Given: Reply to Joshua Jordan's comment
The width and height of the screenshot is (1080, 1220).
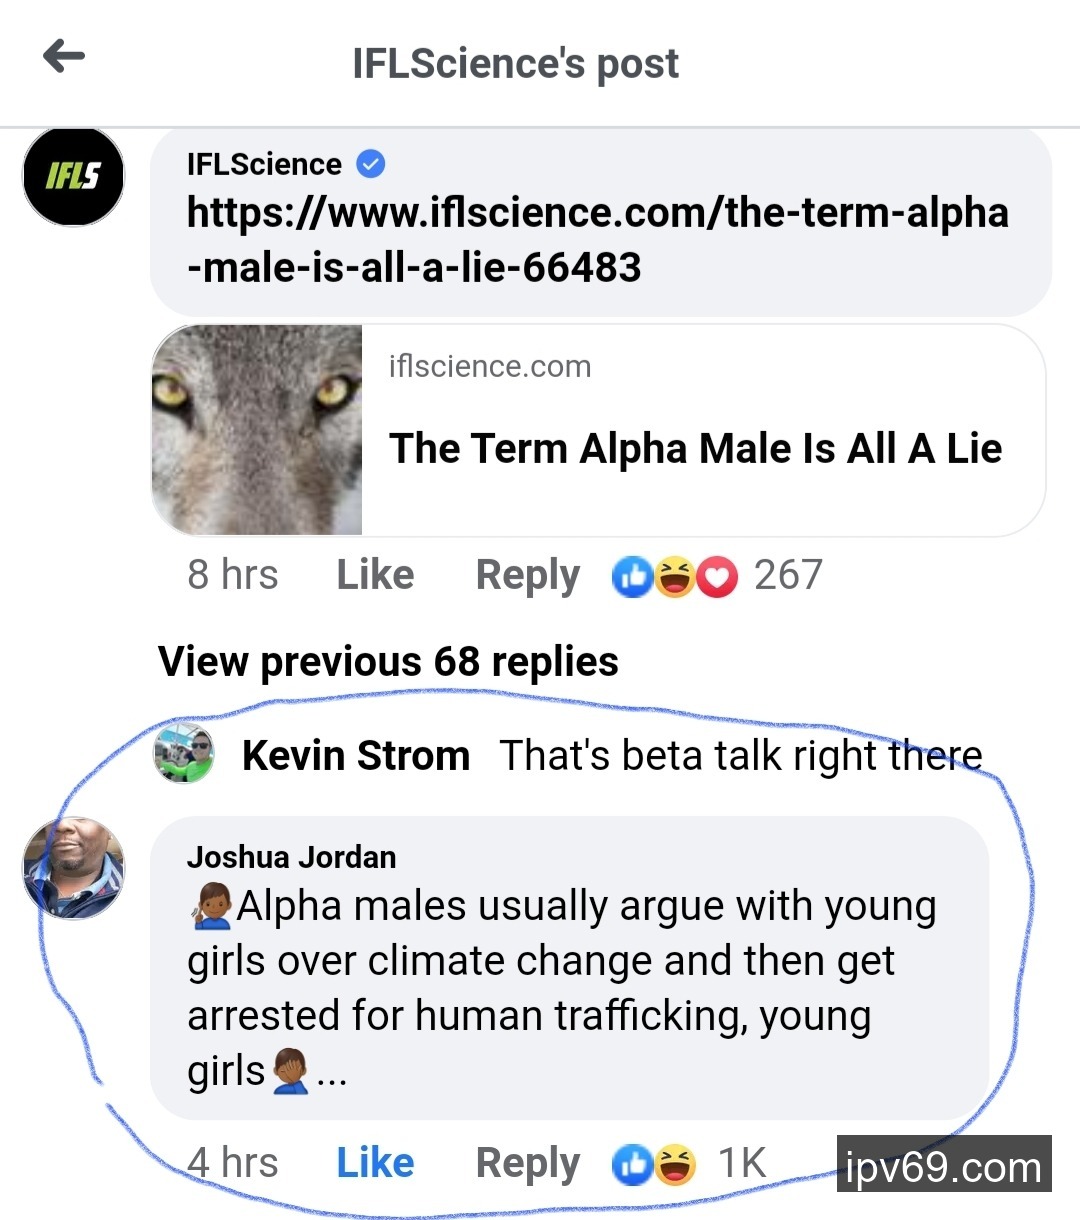Looking at the screenshot, I should (527, 1163).
